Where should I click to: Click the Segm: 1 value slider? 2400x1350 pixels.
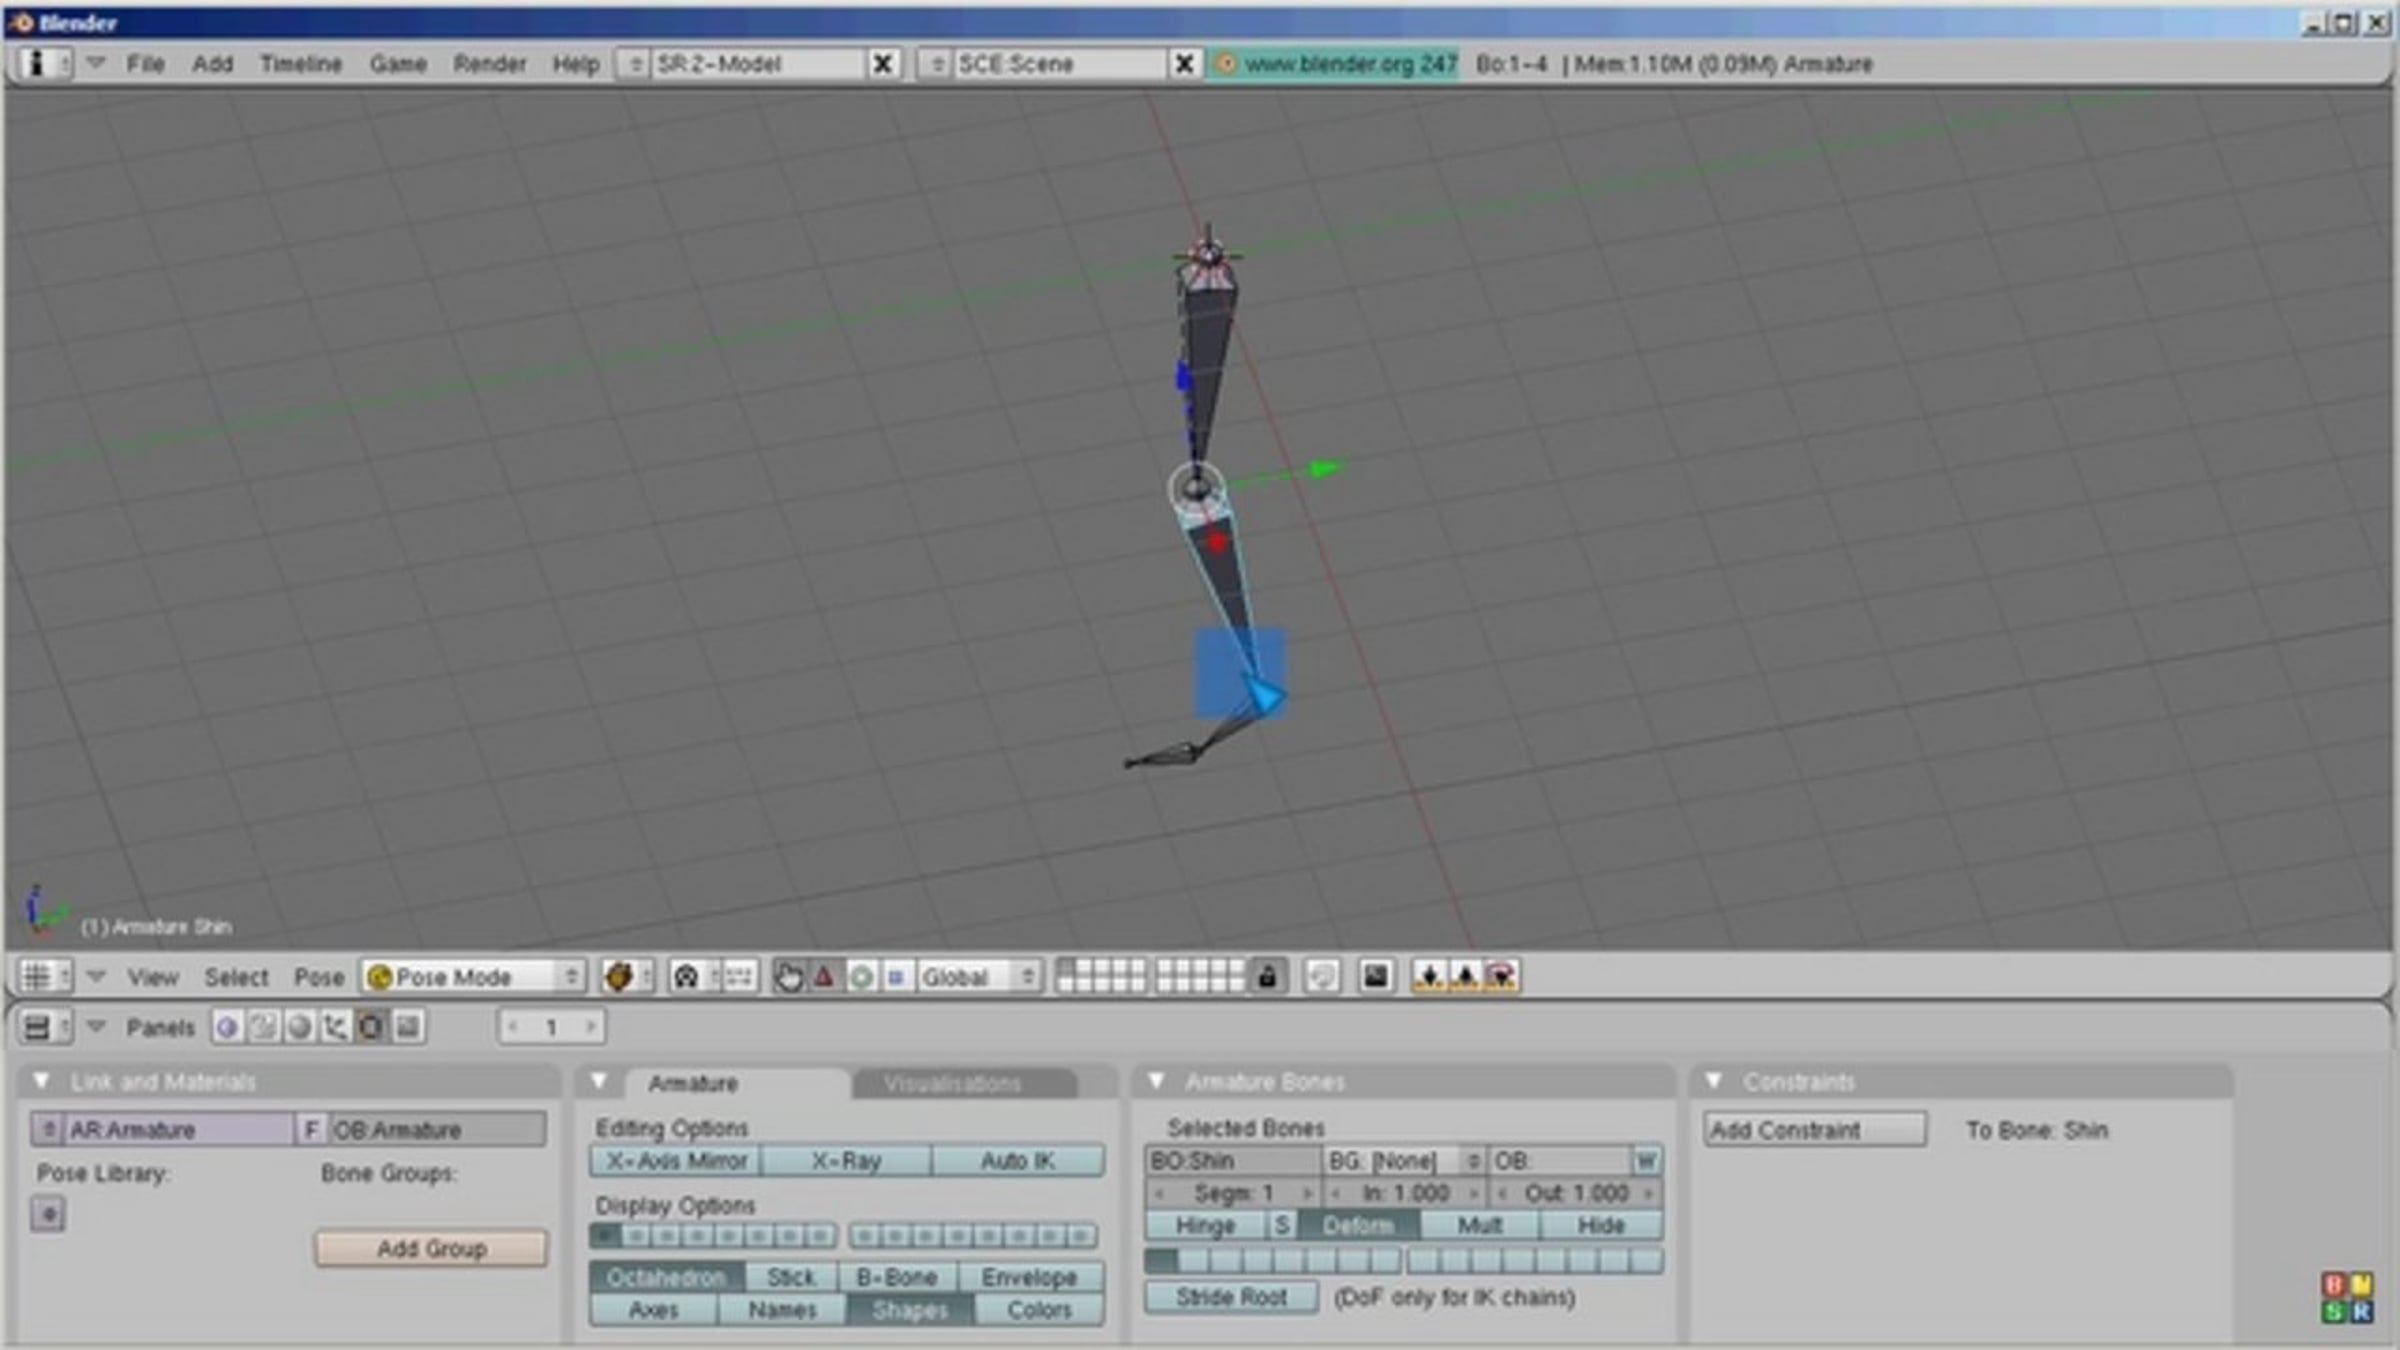coord(1233,1193)
